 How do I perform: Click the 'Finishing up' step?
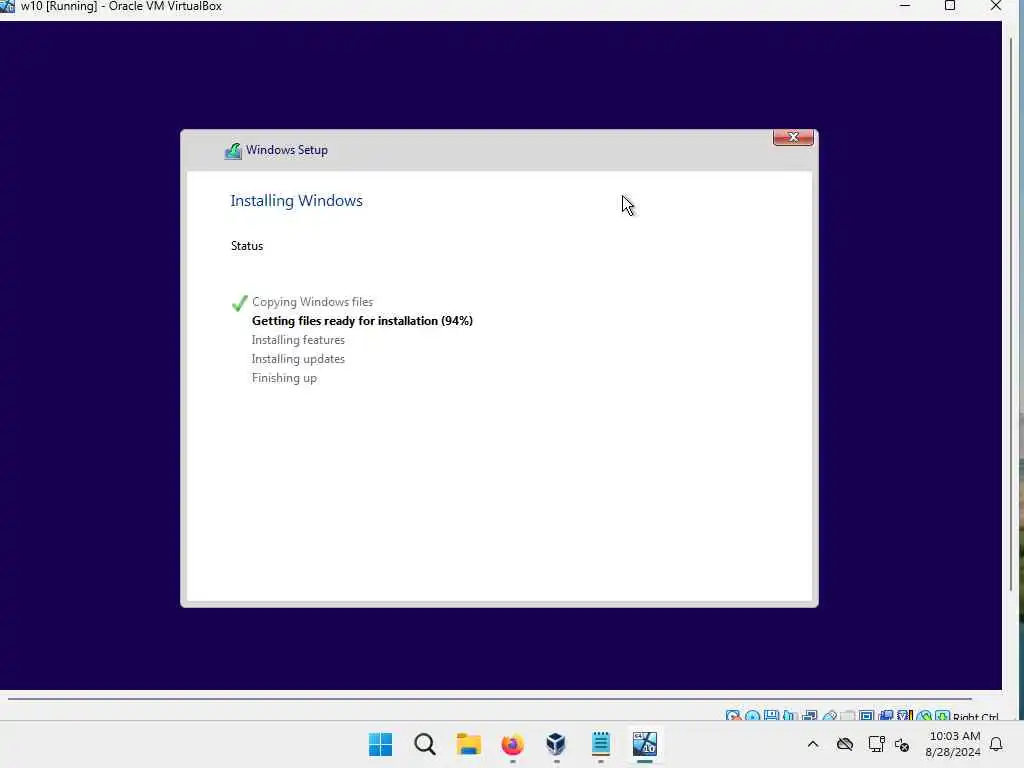(x=284, y=377)
